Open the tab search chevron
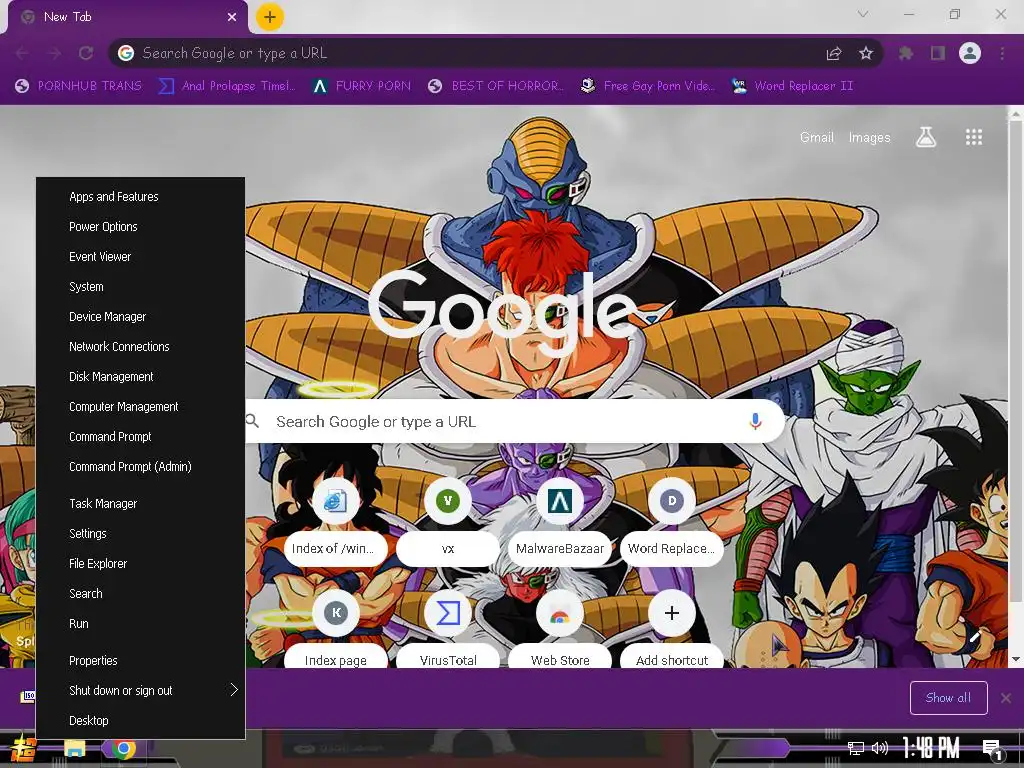 (863, 14)
